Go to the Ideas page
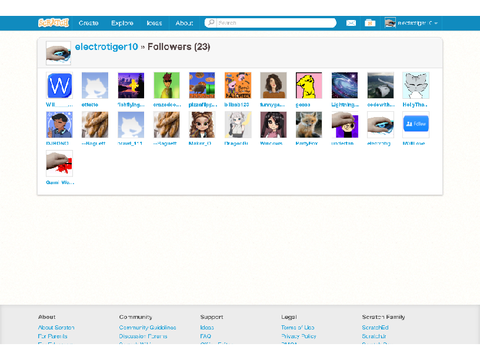Screen dimensions: 480x360 tap(154, 23)
